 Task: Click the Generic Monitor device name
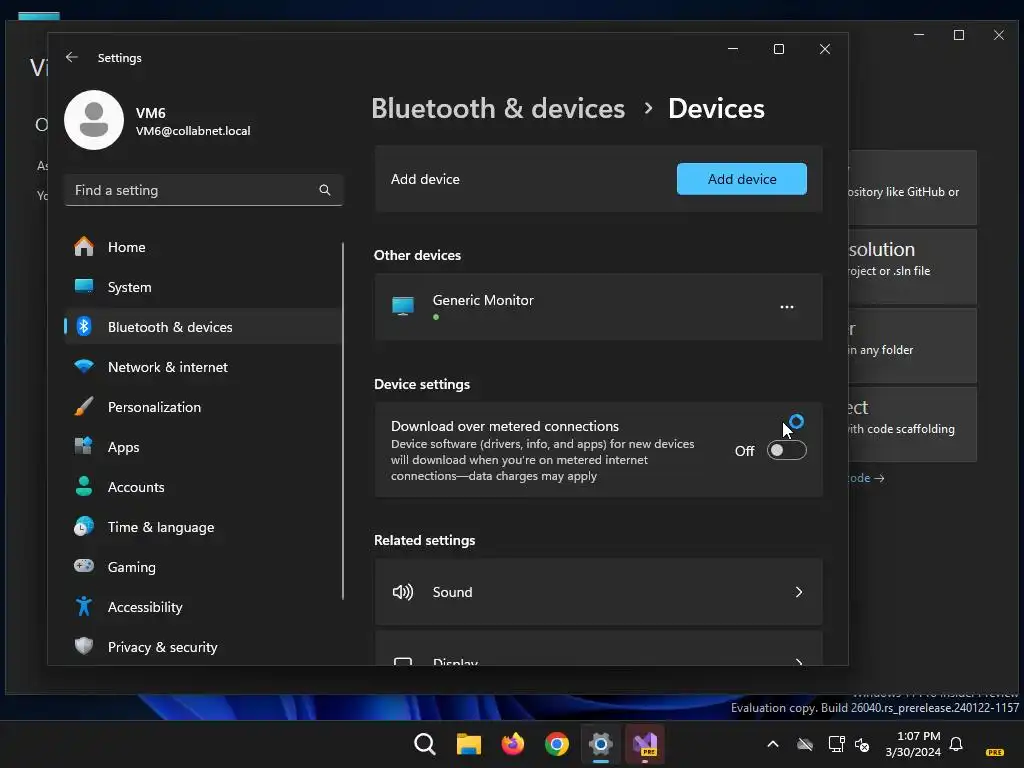[483, 300]
